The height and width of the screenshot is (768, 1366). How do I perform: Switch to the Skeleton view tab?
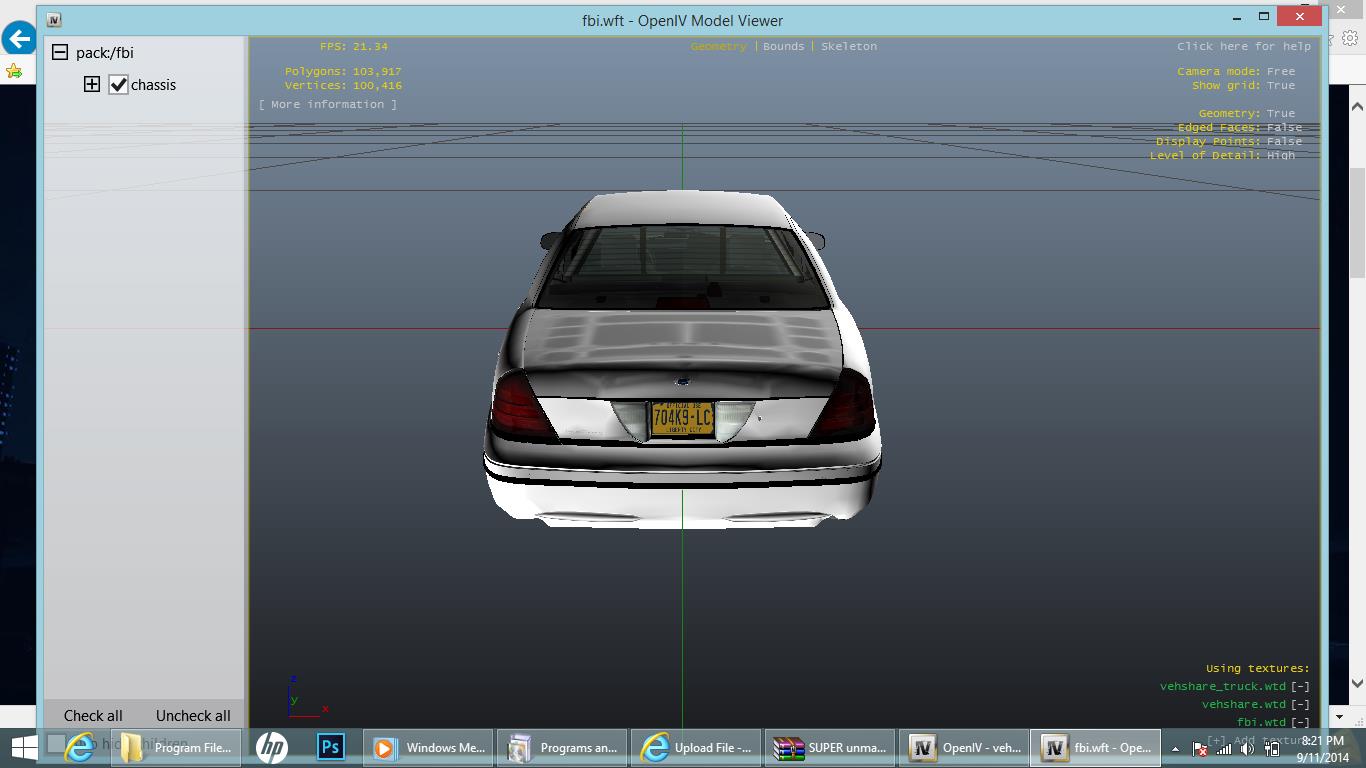pyautogui.click(x=848, y=47)
